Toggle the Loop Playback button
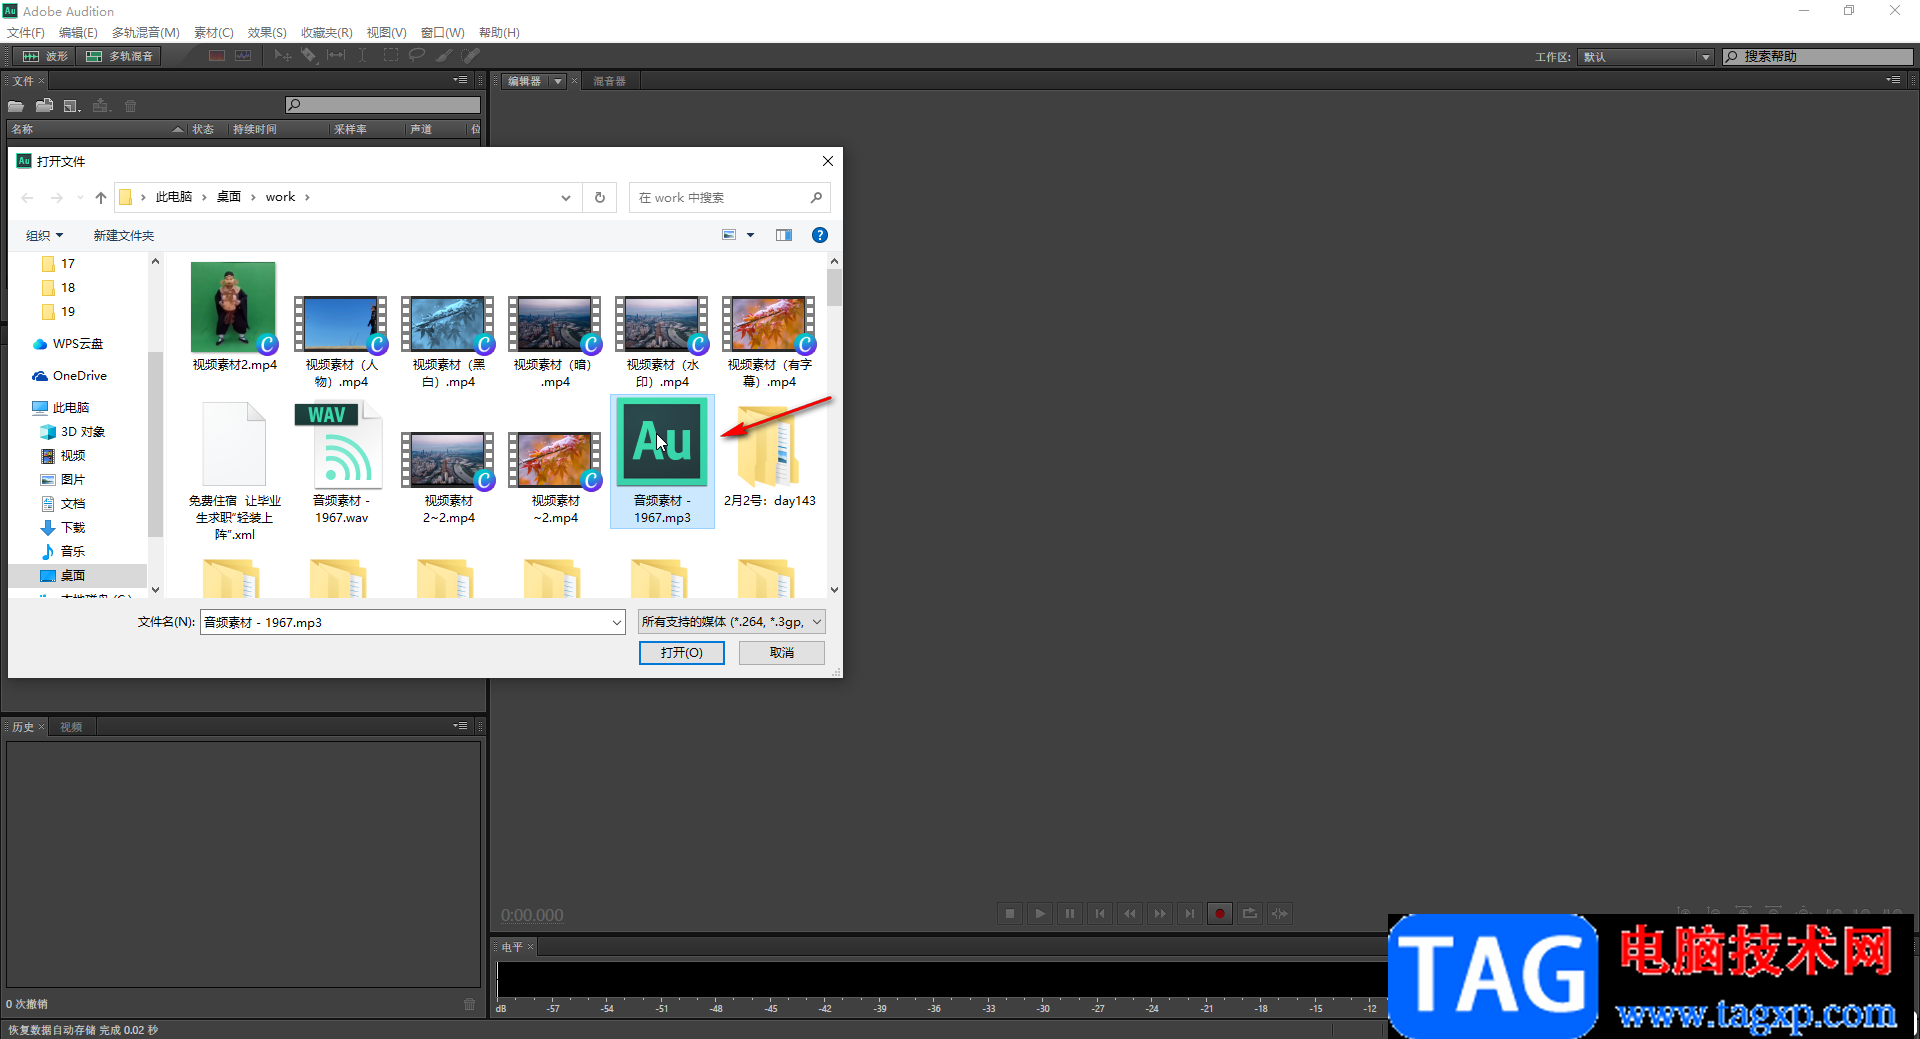 [x=1250, y=913]
